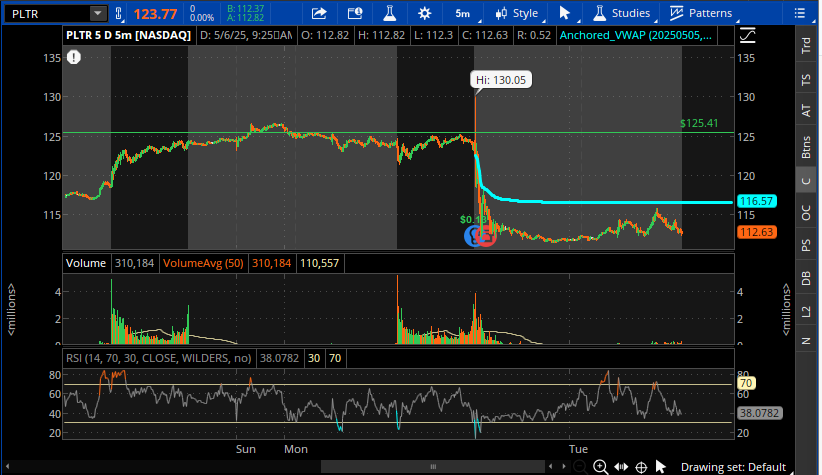The width and height of the screenshot is (822, 475).
Task: Open the N sidebar tab
Action: pos(806,341)
